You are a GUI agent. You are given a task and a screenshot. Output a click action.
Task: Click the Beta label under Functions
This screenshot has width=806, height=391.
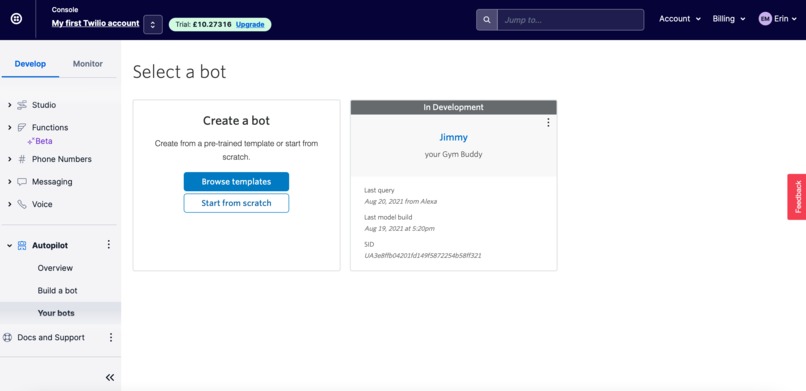(x=43, y=141)
